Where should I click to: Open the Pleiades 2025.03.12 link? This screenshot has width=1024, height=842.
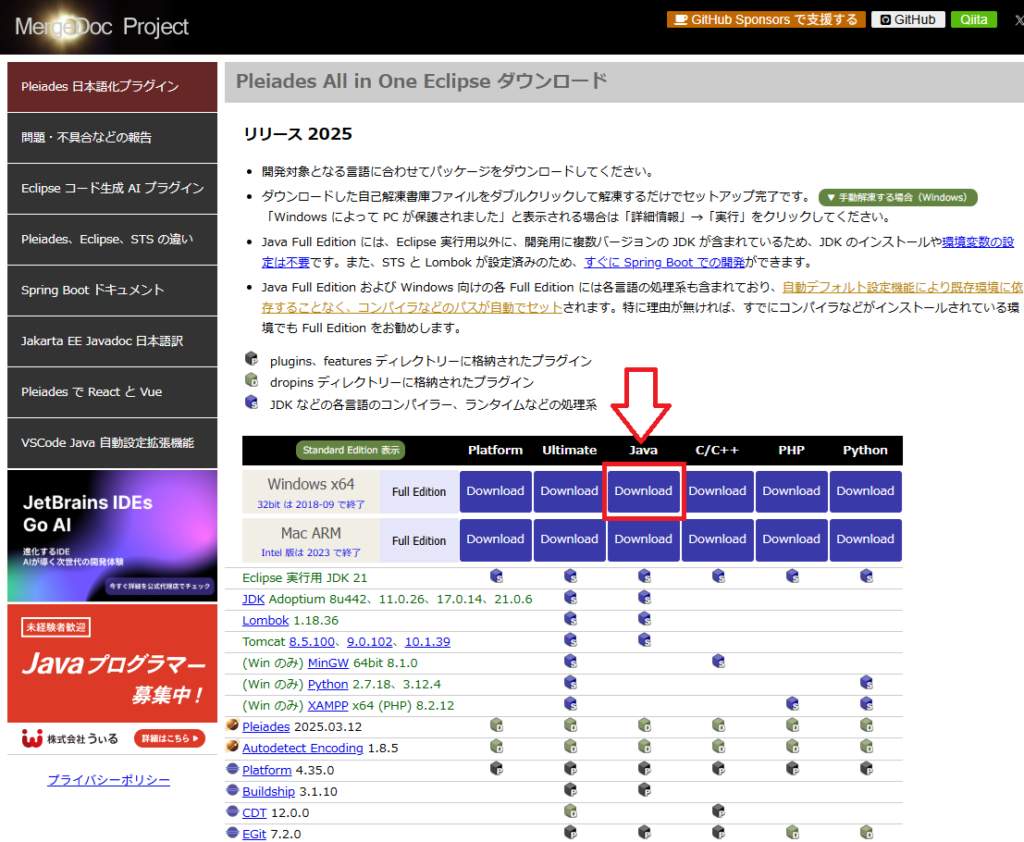point(266,727)
